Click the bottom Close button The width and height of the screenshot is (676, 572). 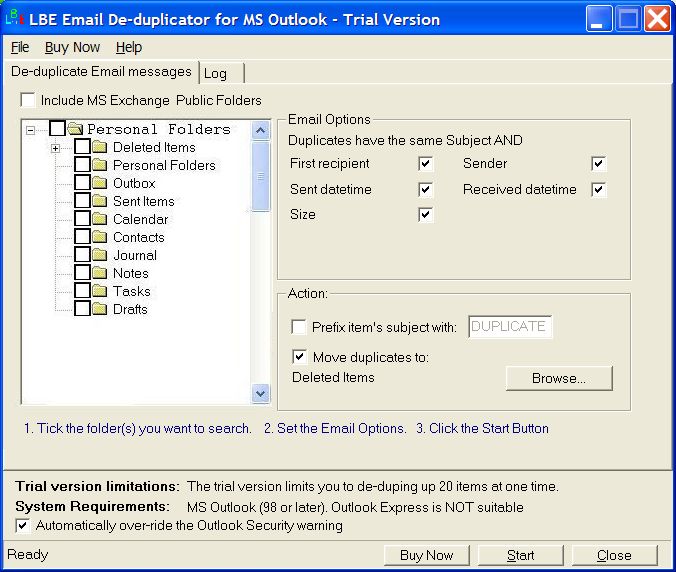tap(614, 555)
